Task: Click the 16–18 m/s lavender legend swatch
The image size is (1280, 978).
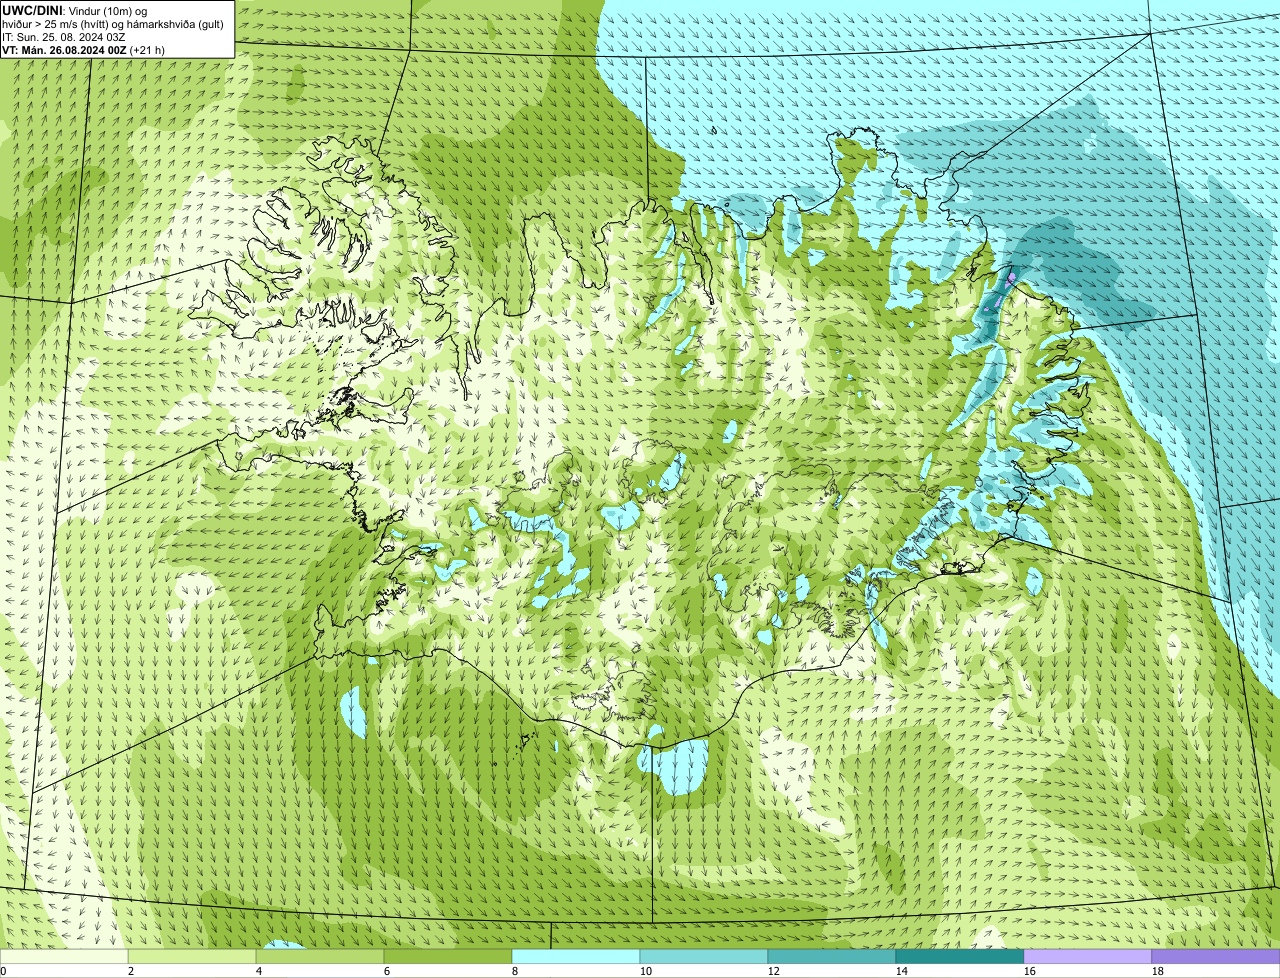Action: 1088,956
